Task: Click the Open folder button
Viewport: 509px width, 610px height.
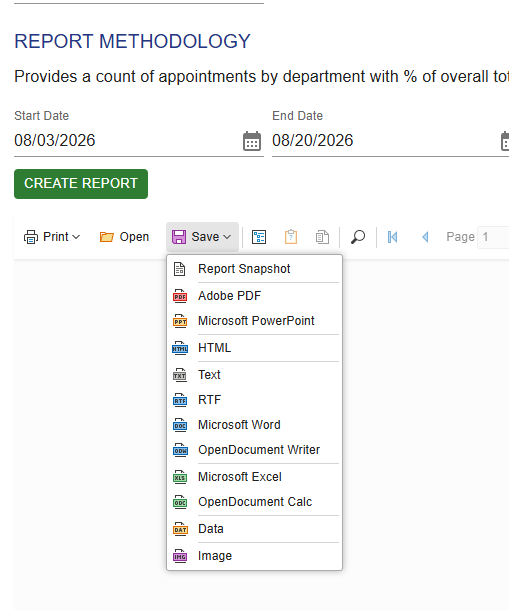Action: pos(124,237)
